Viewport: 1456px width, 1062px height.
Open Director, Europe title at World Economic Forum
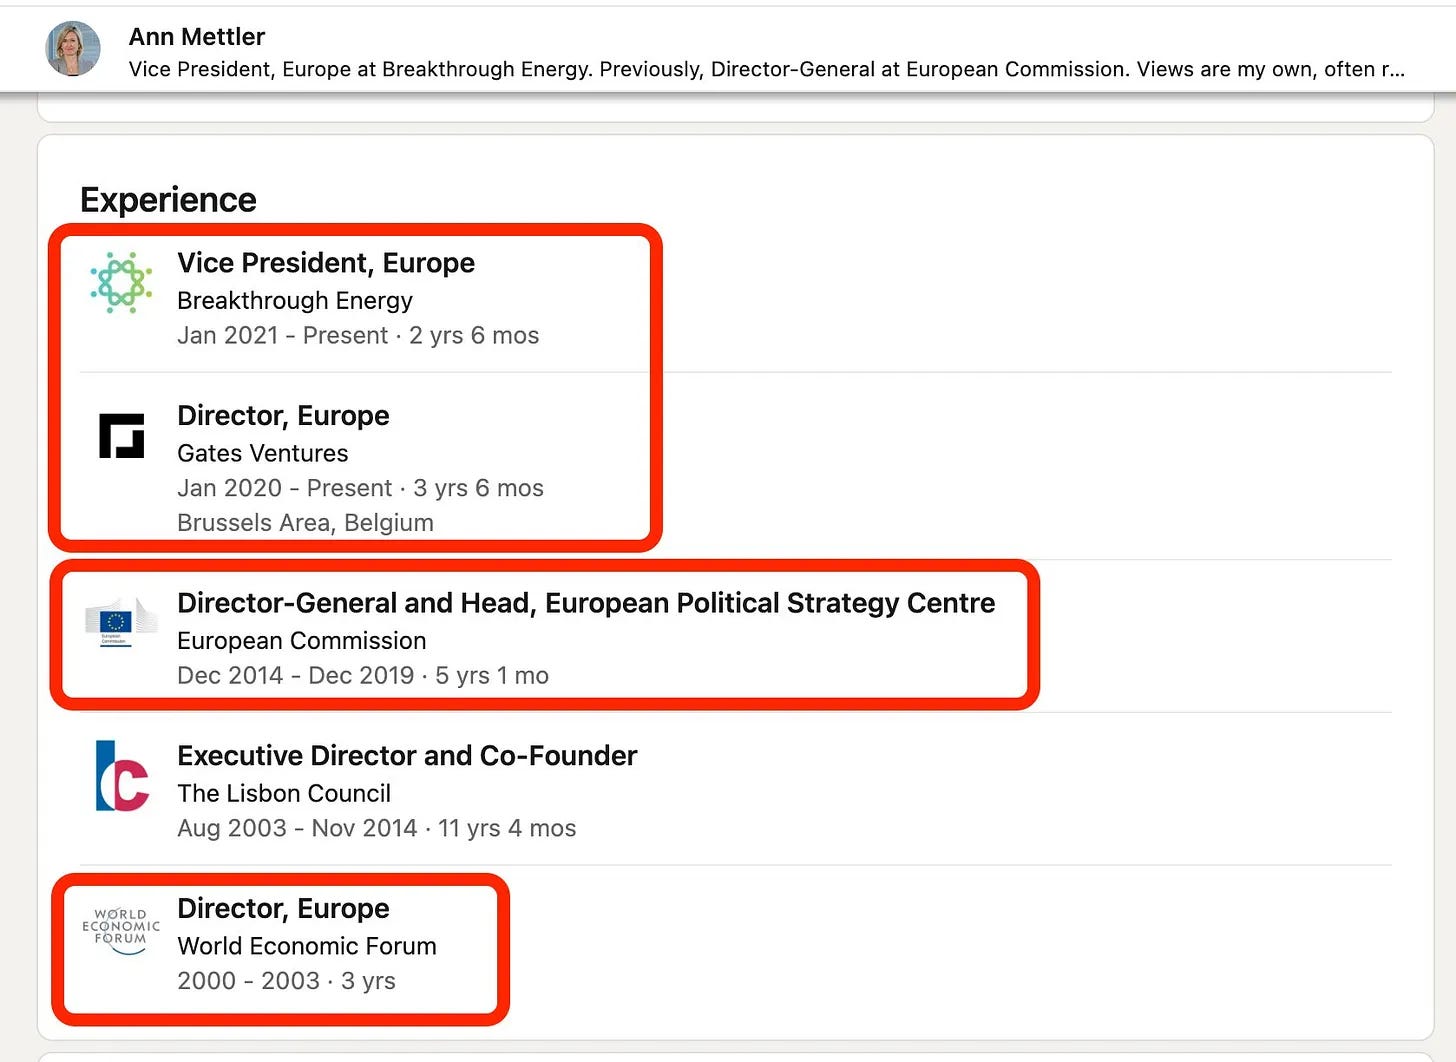(x=283, y=909)
